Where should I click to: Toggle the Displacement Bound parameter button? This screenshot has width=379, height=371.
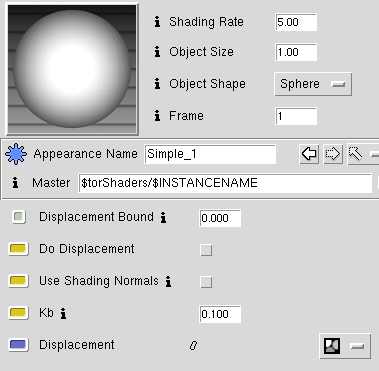(x=19, y=217)
